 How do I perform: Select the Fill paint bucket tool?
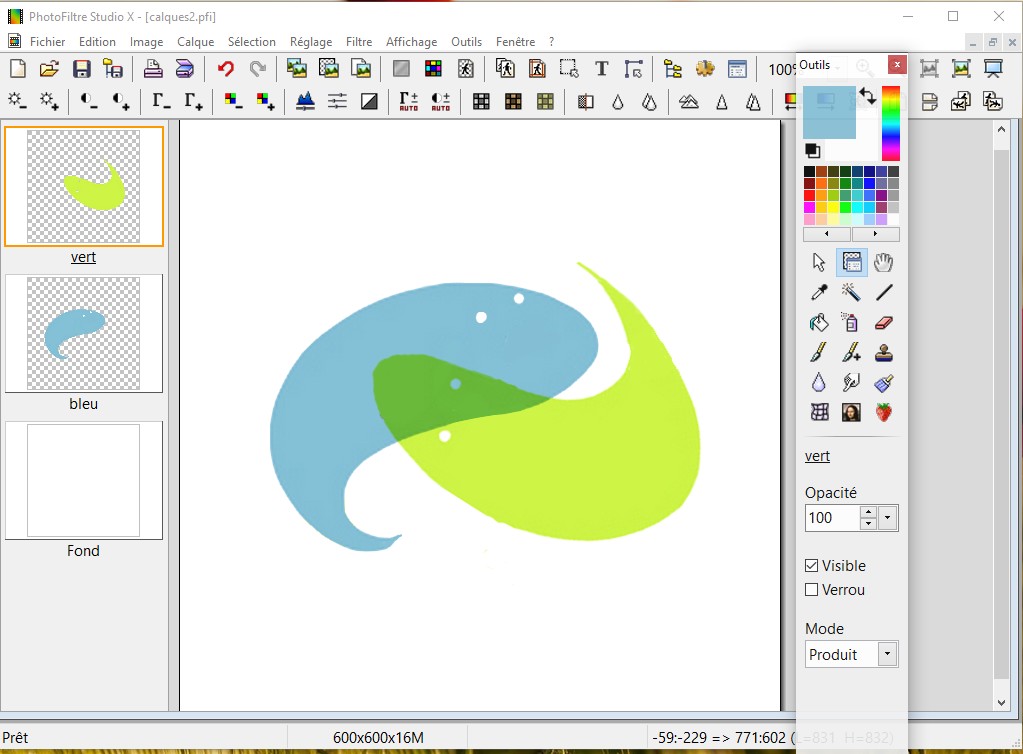[x=819, y=322]
